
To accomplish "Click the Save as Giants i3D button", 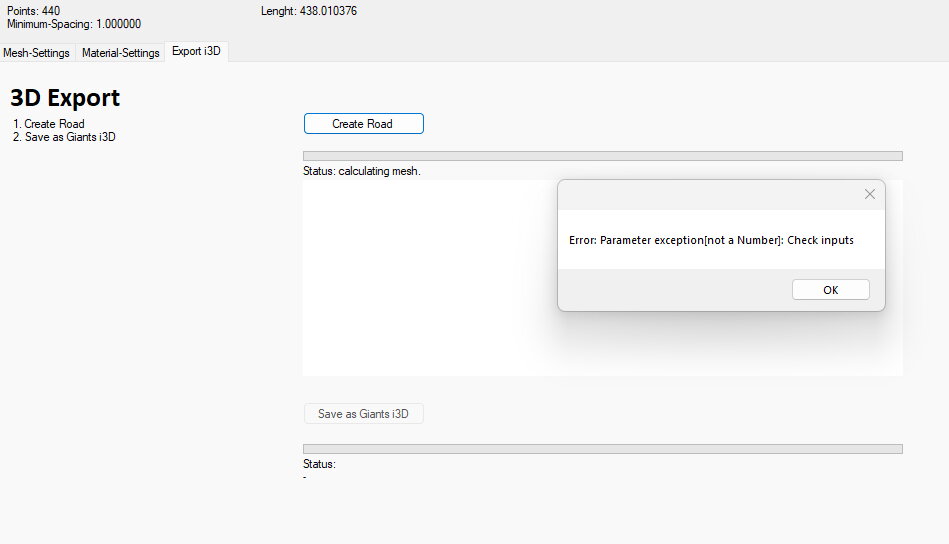I will click(363, 414).
